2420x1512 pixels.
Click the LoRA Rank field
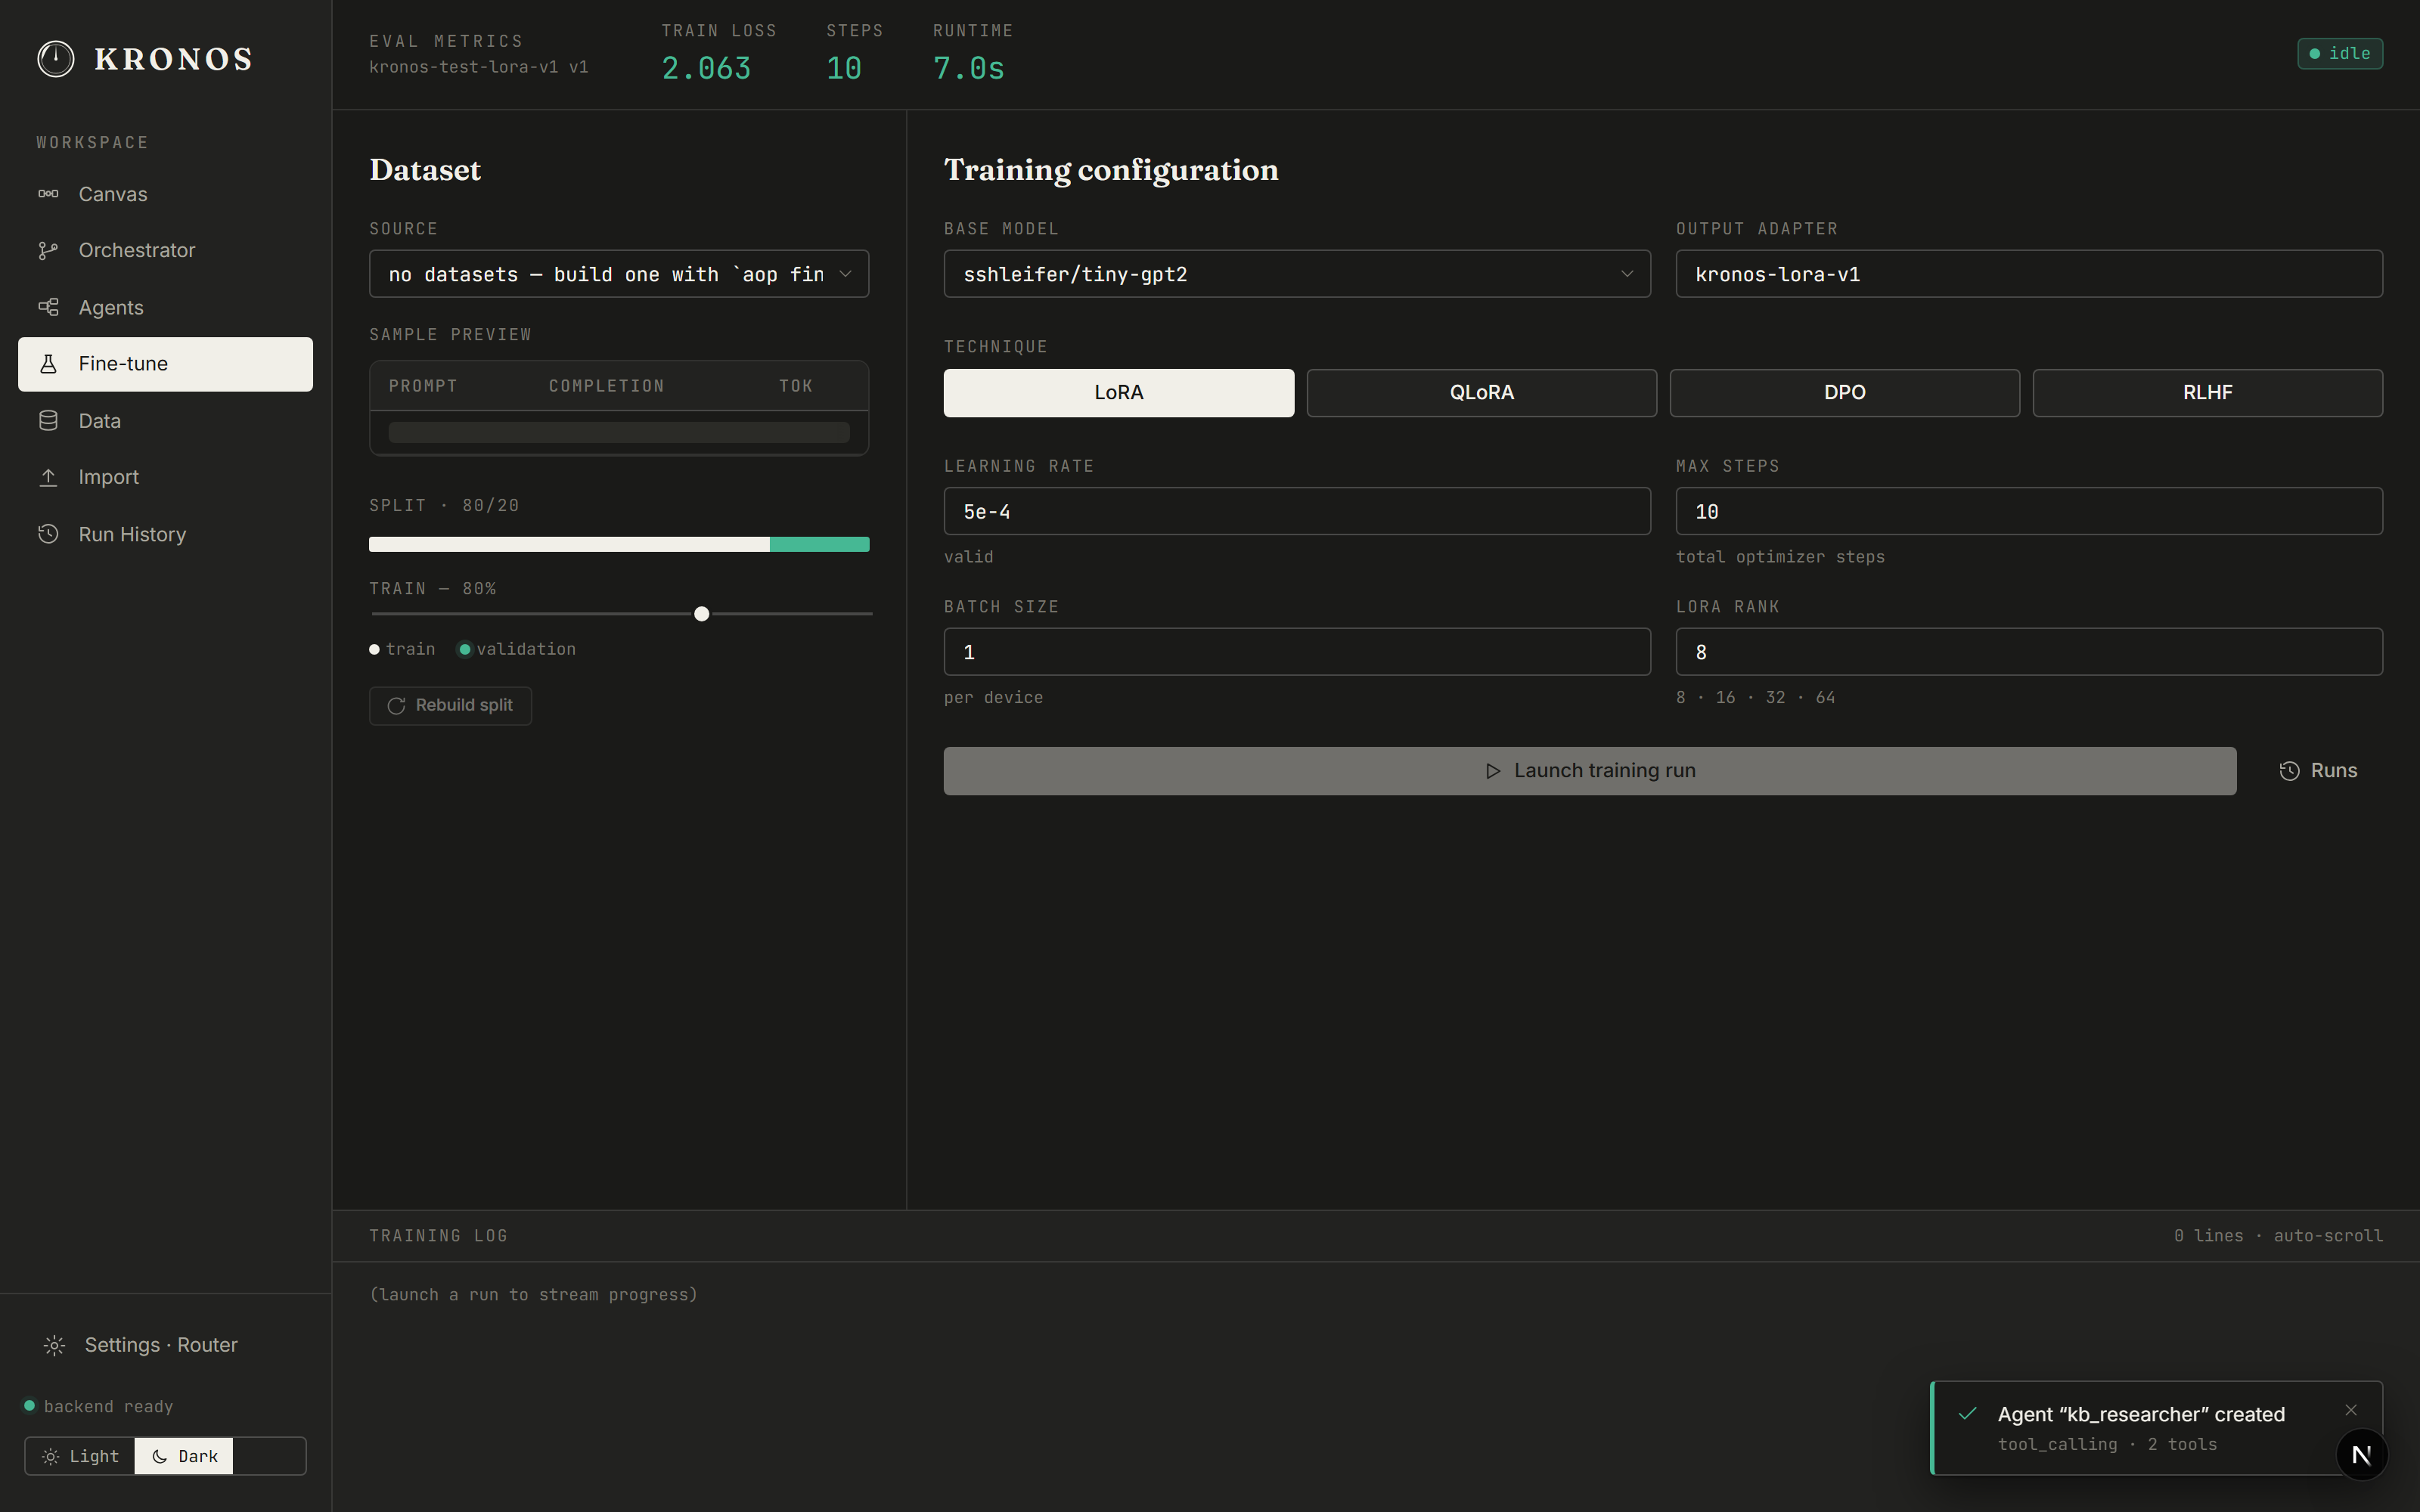click(x=2029, y=652)
